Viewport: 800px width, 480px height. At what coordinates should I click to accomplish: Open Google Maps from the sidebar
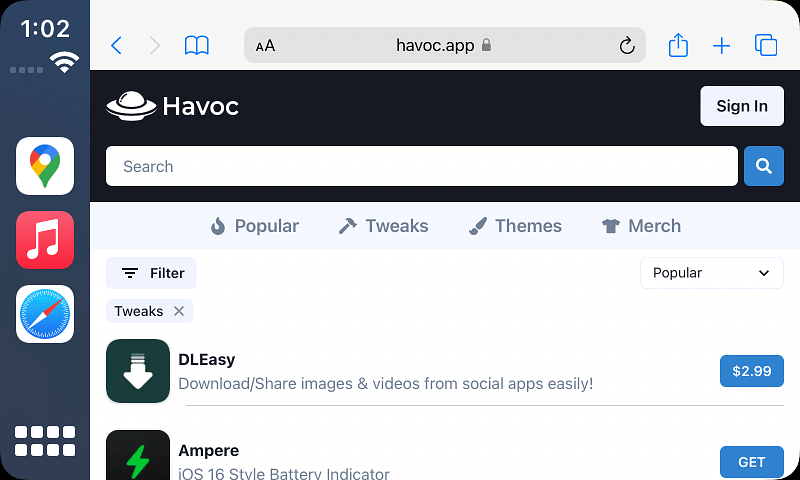tap(45, 166)
